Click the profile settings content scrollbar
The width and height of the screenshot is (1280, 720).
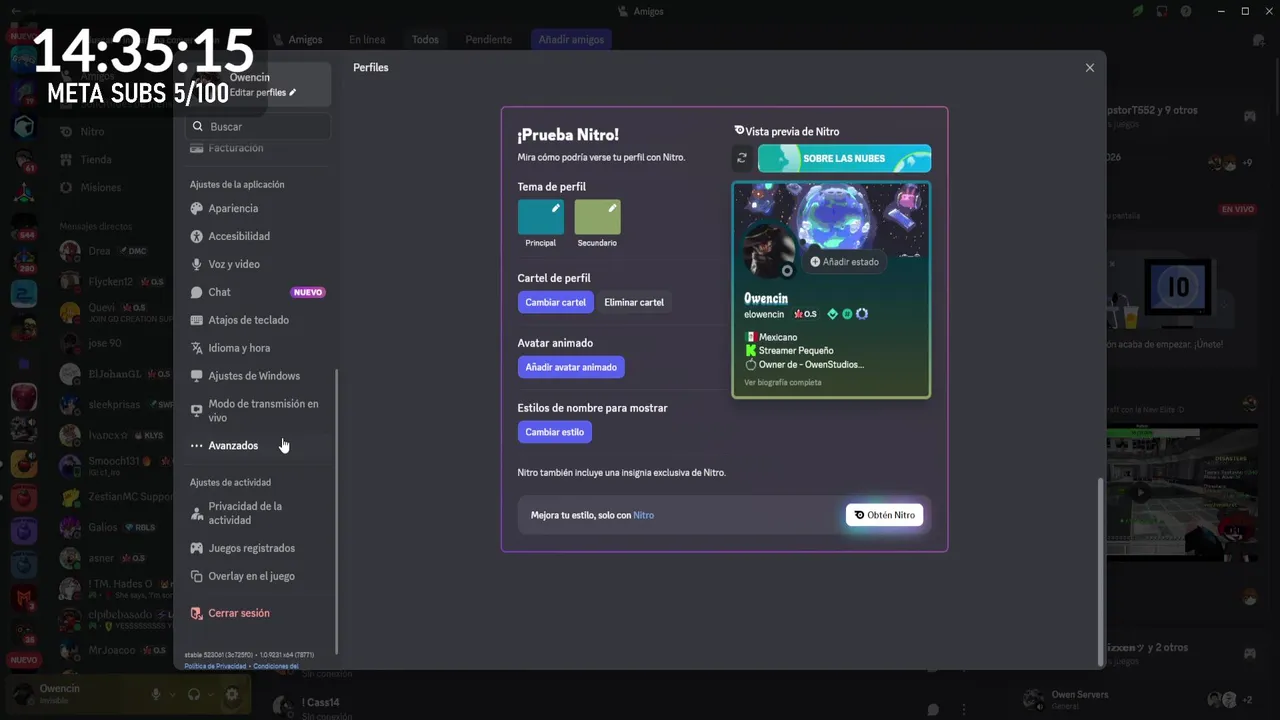click(x=1101, y=571)
